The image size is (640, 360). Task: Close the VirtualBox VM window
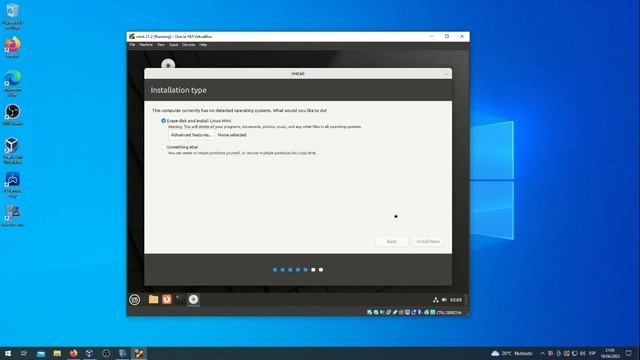462,36
